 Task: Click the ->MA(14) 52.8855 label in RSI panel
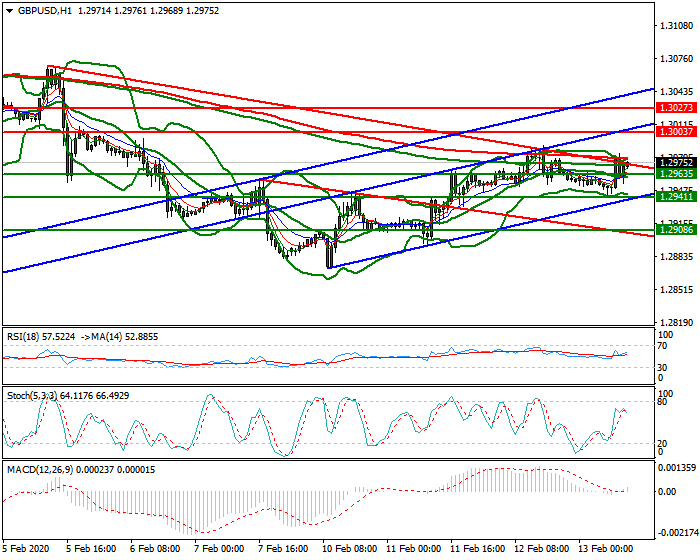tap(119, 337)
